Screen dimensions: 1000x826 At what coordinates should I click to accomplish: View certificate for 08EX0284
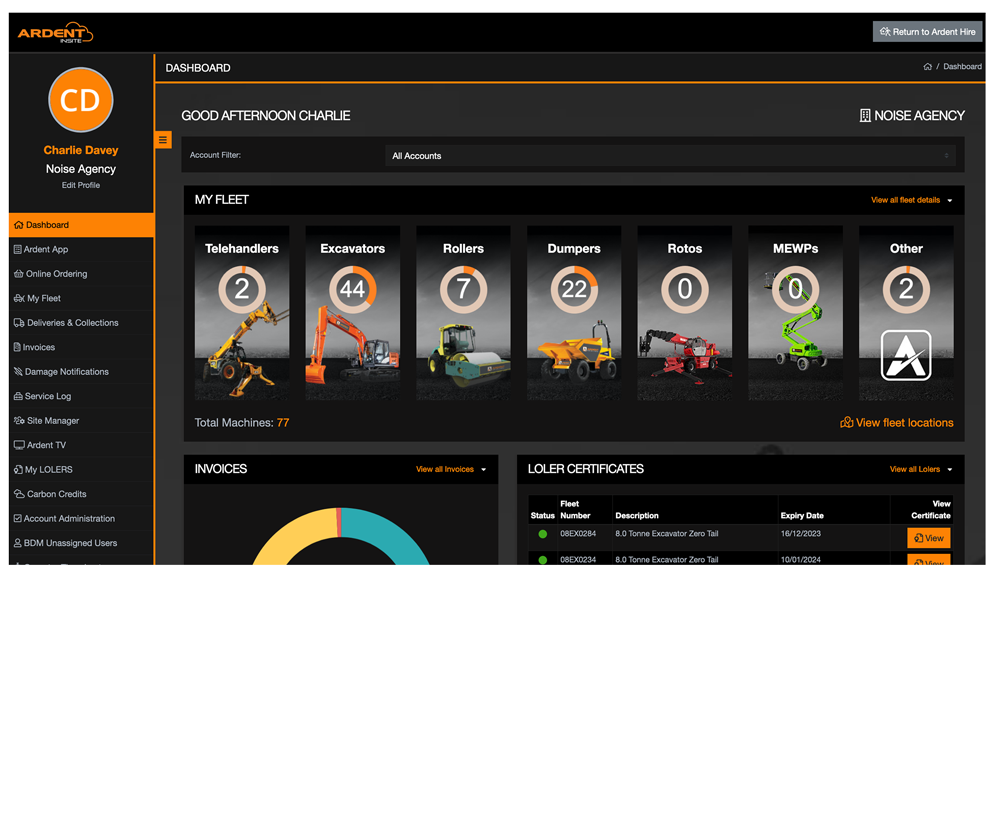click(x=929, y=538)
